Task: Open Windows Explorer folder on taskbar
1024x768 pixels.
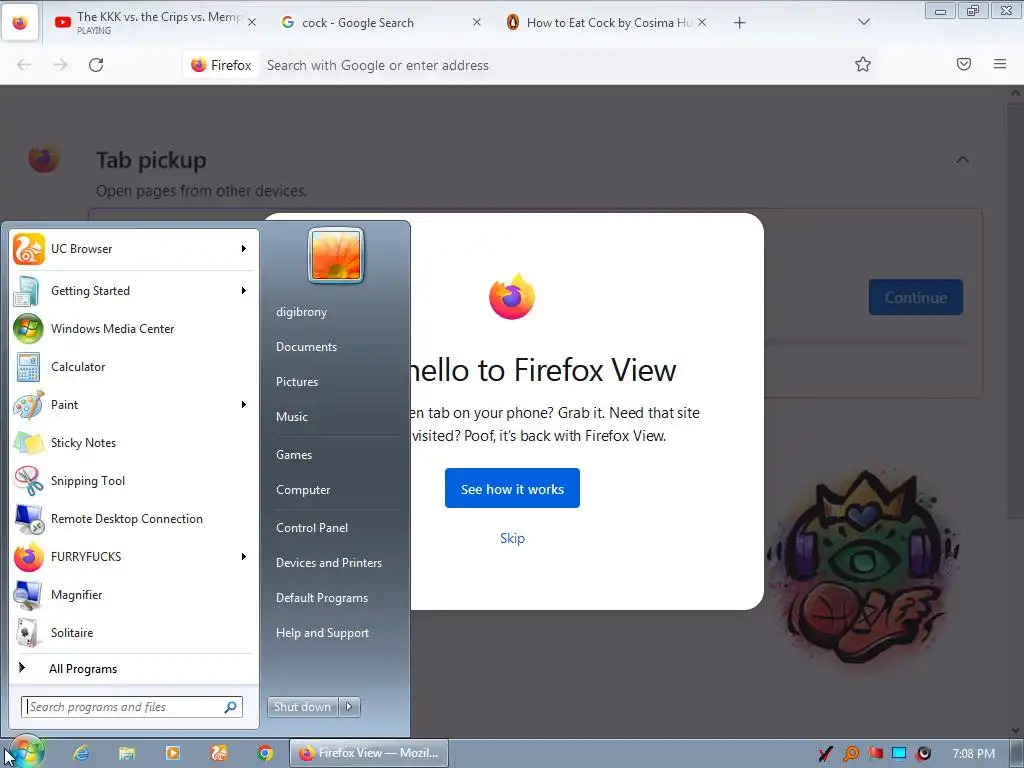Action: (127, 753)
